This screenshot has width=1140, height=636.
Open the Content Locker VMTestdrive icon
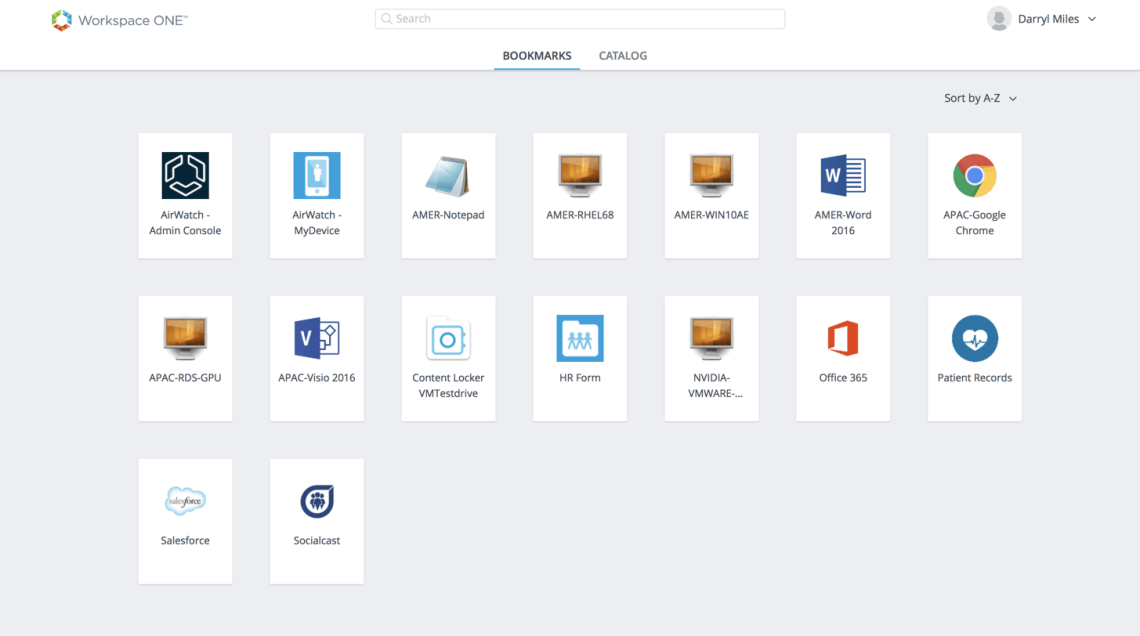(448, 338)
